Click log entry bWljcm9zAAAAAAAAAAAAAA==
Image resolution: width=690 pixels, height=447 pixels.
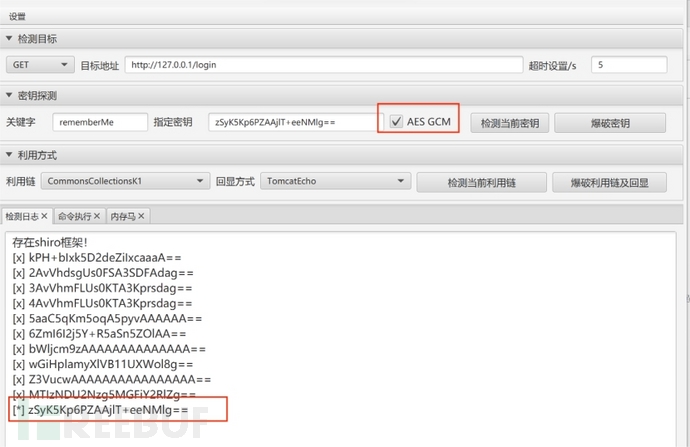point(109,349)
